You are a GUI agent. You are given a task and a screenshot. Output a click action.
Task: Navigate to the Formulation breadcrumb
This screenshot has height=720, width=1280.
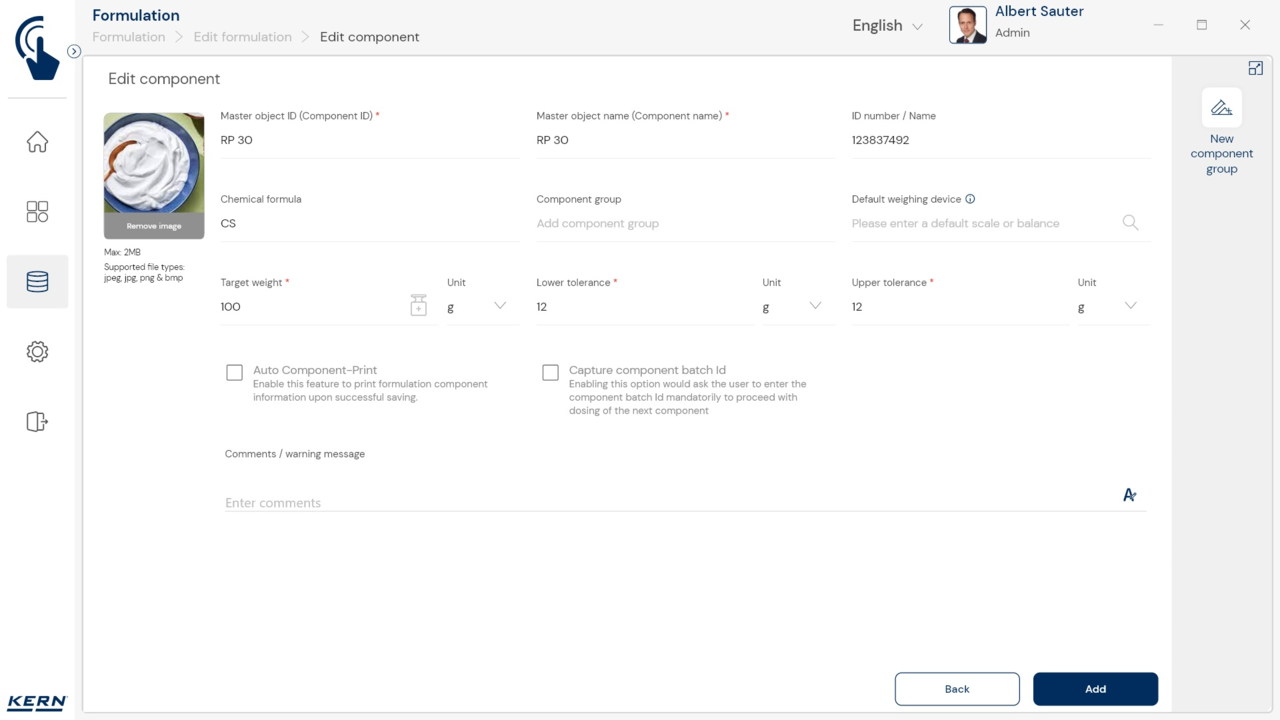[x=128, y=37]
